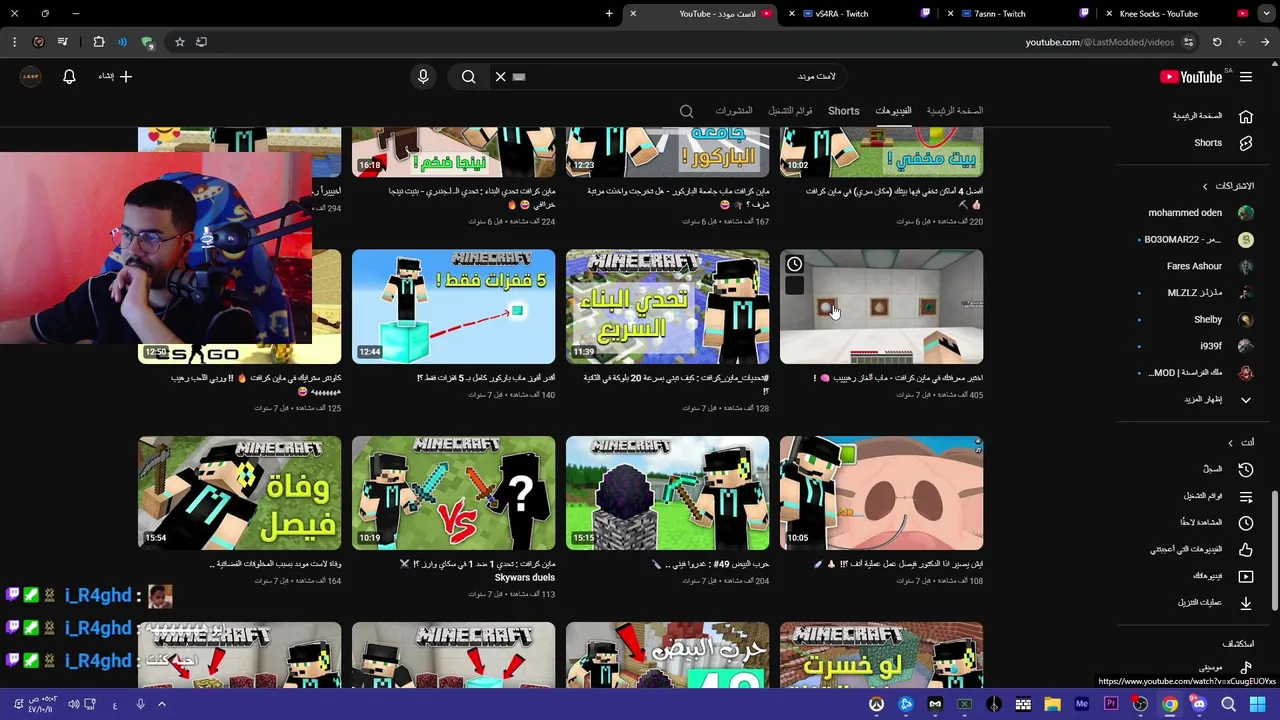Start voice search with the microphone

(423, 77)
